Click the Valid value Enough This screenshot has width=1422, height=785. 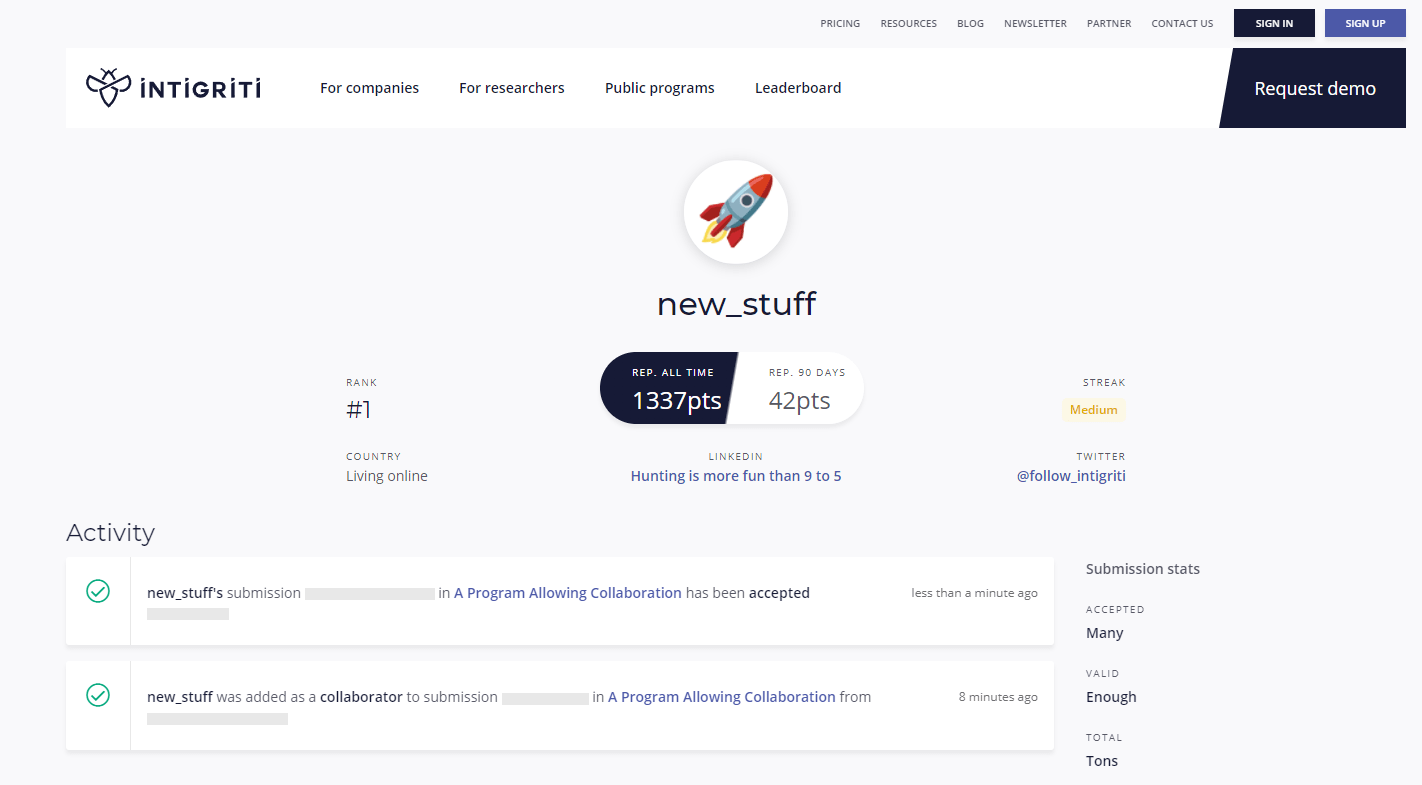(1111, 697)
